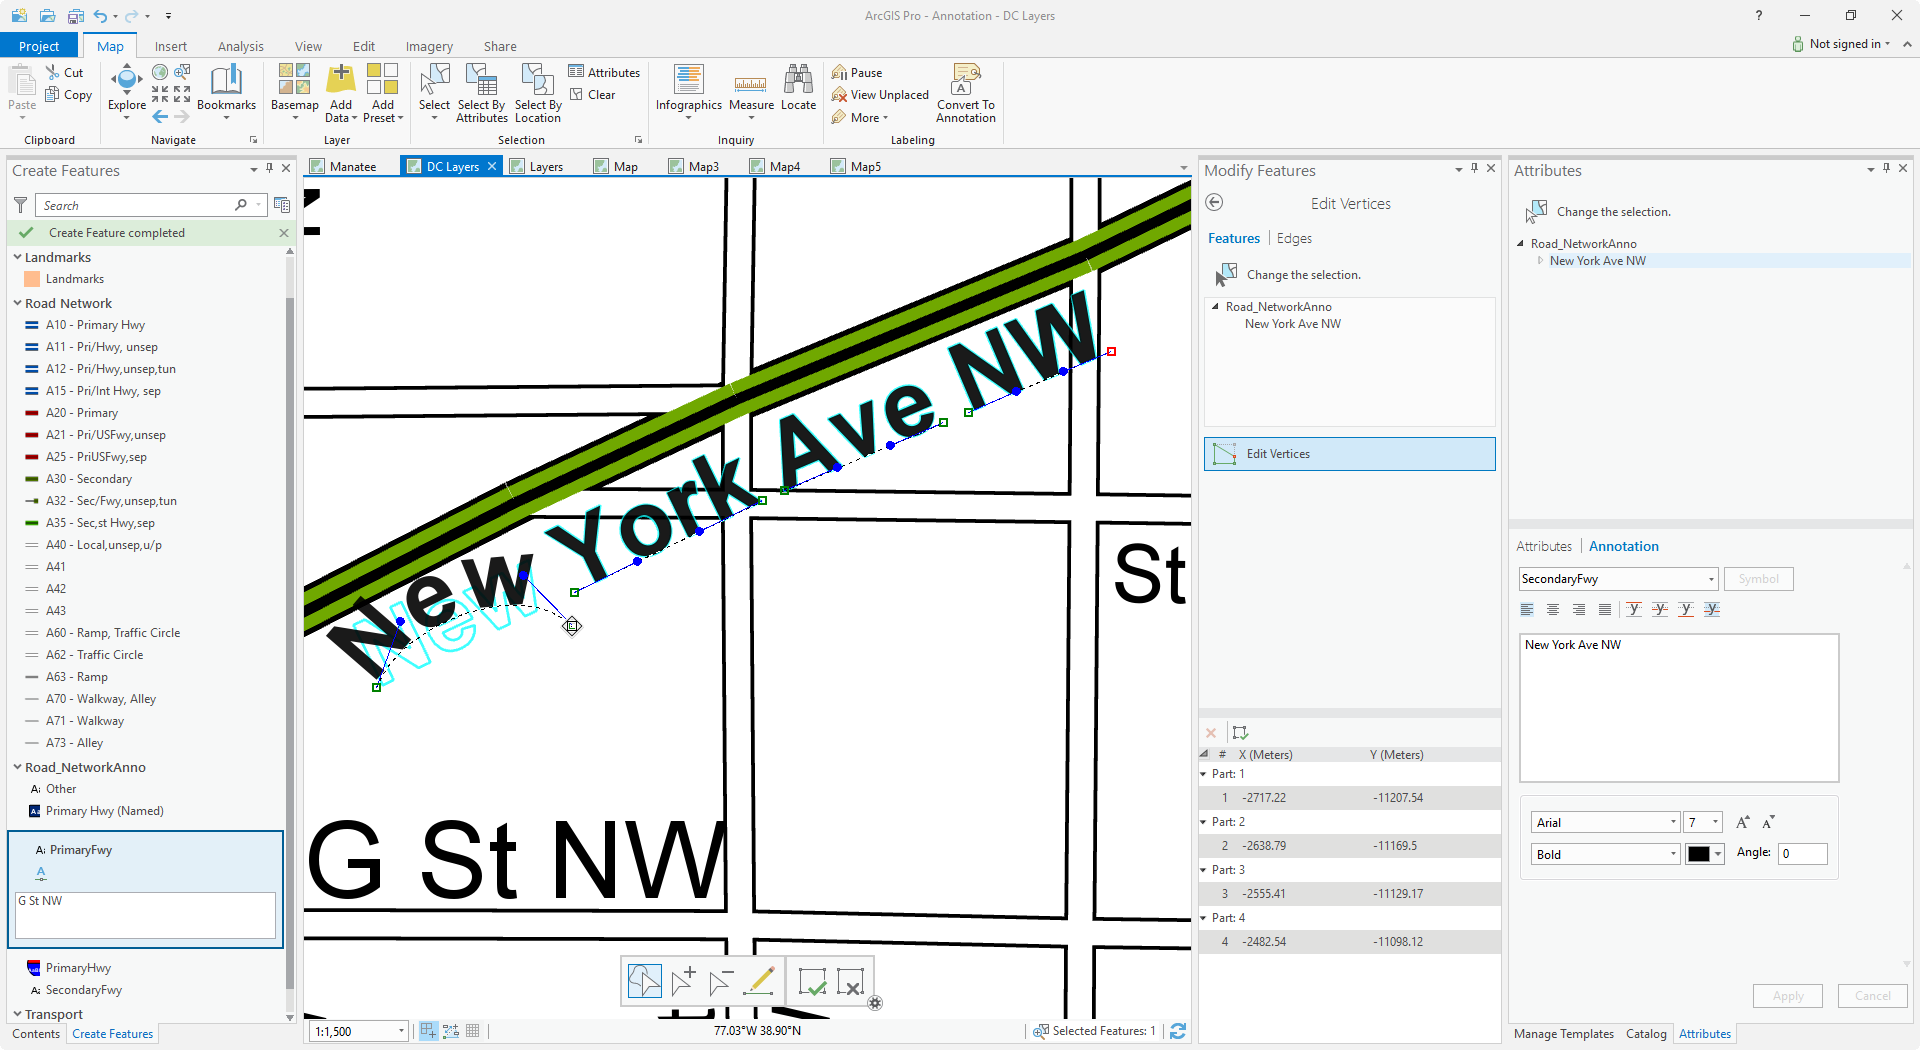Click the delete vertex tool

coord(721,981)
